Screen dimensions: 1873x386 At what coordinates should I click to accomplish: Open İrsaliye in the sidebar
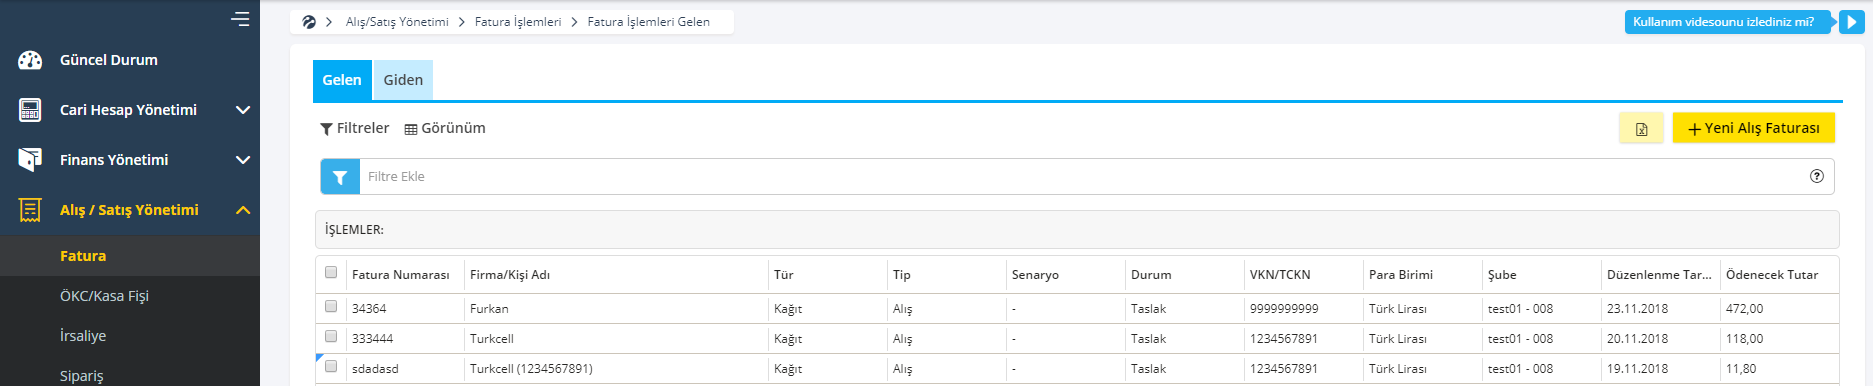(x=83, y=336)
